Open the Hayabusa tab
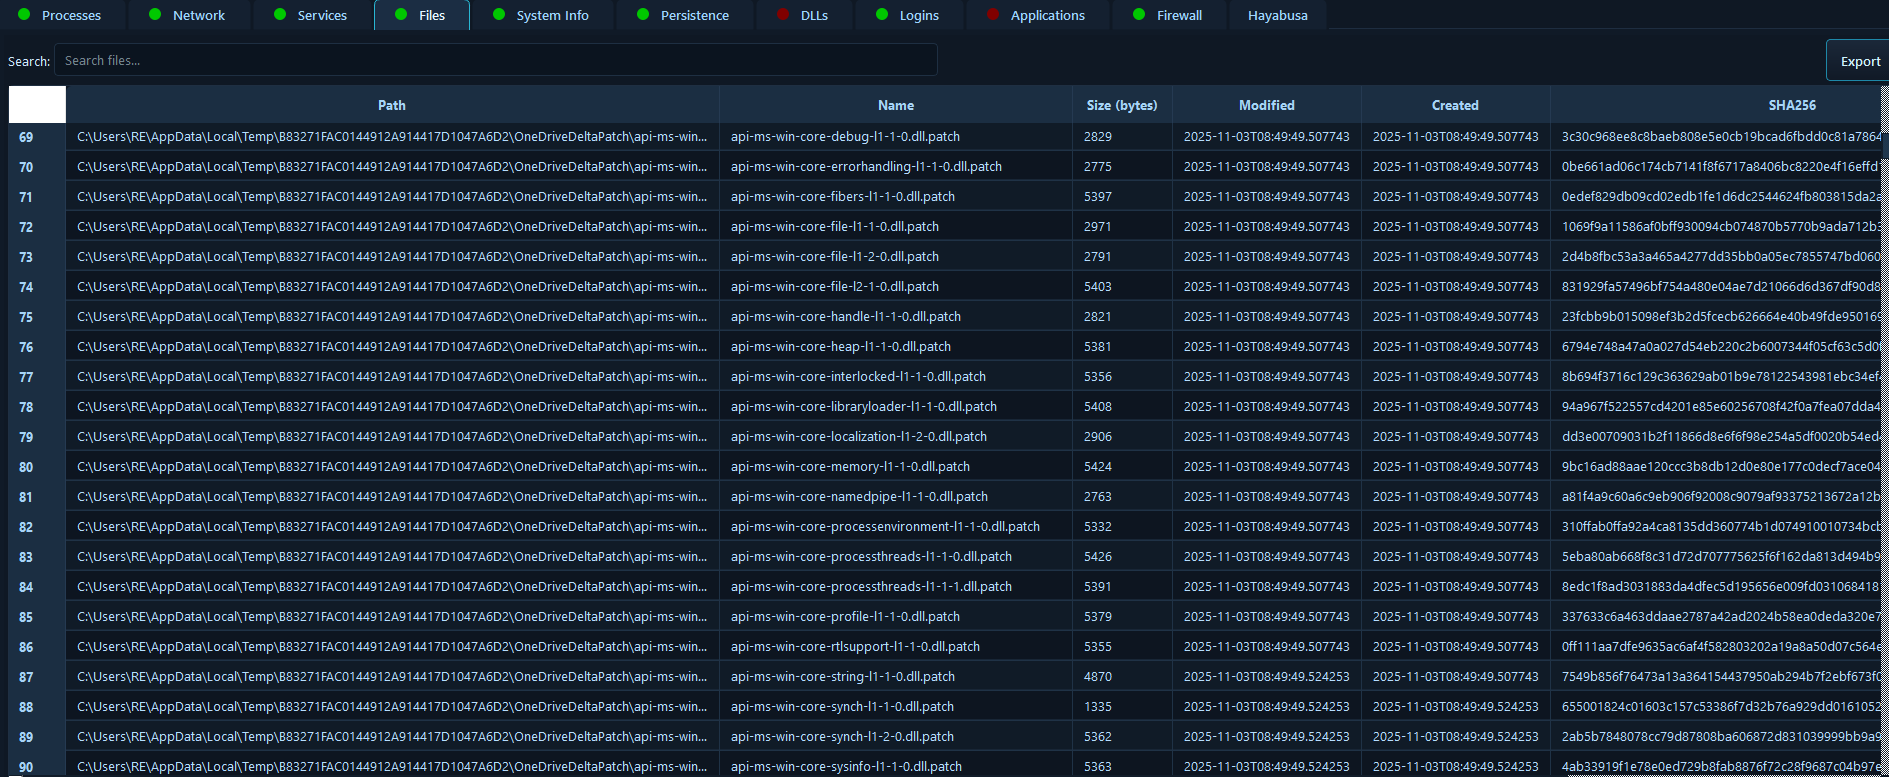This screenshot has width=1889, height=777. coord(1277,15)
